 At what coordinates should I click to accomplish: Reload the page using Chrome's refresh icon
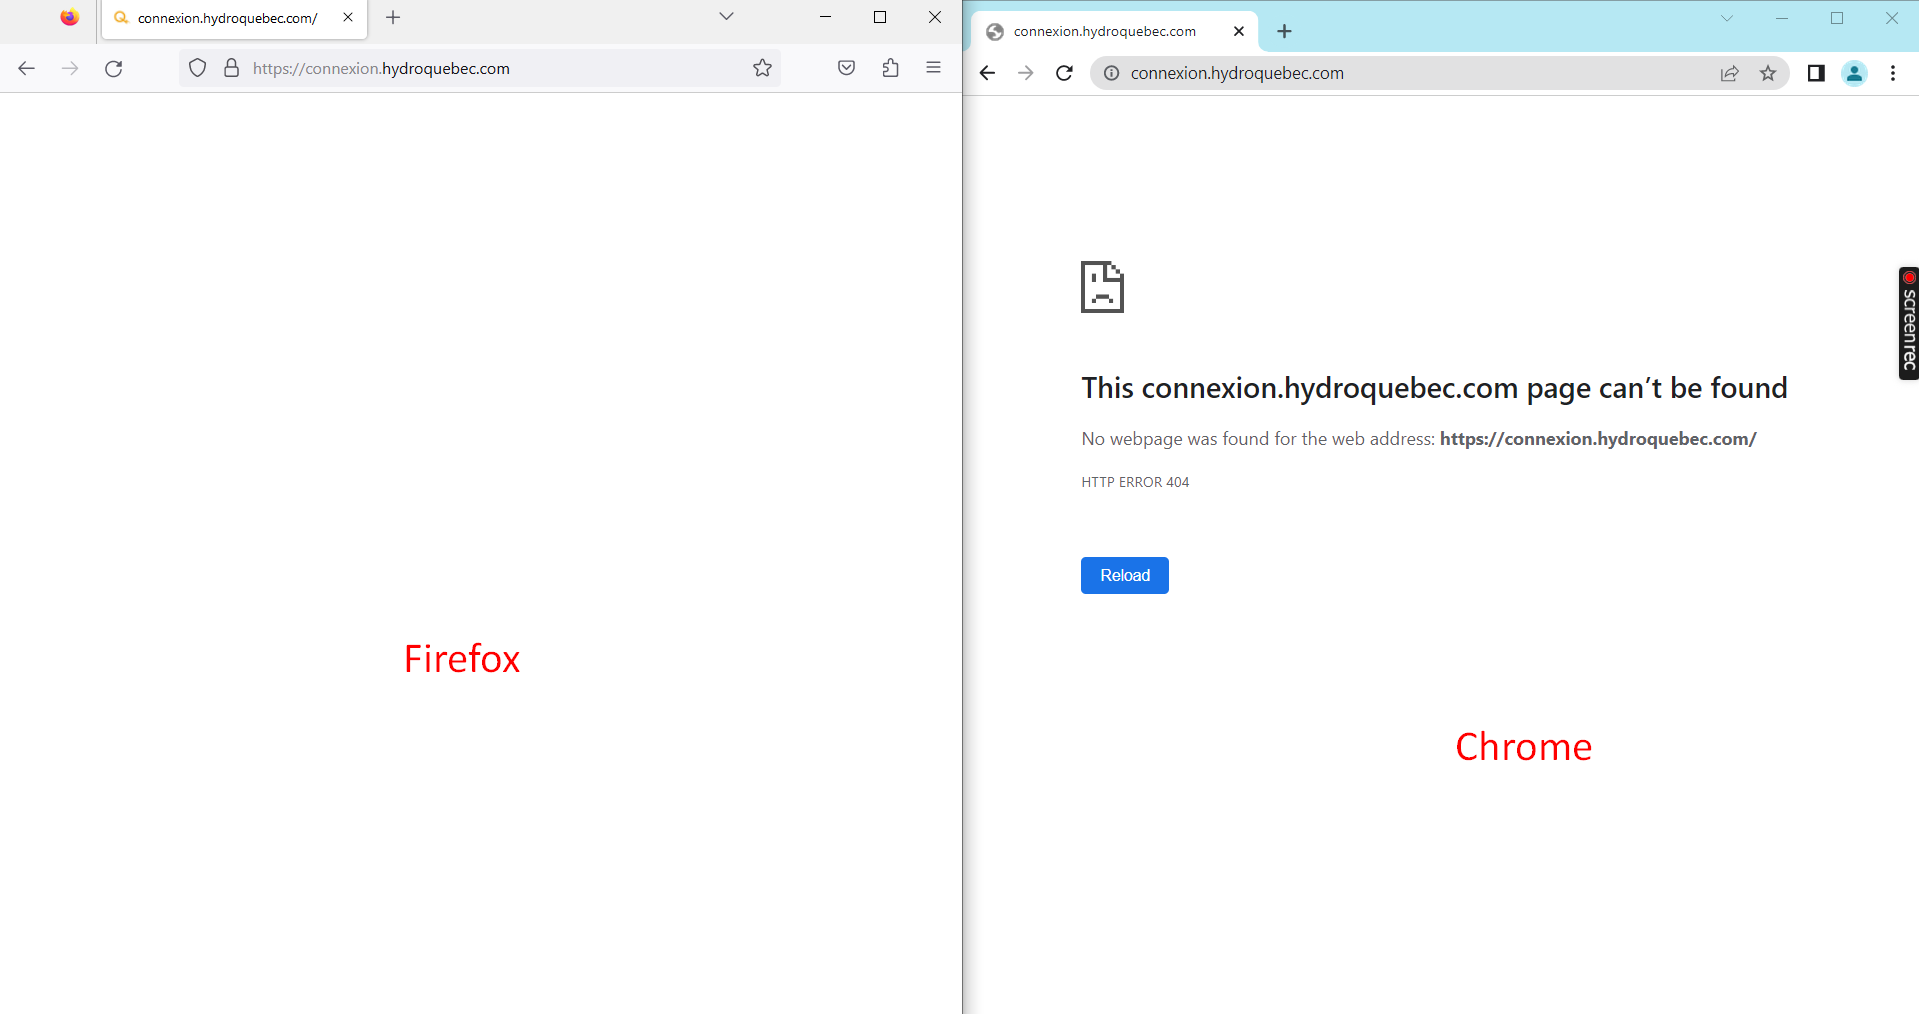1063,73
